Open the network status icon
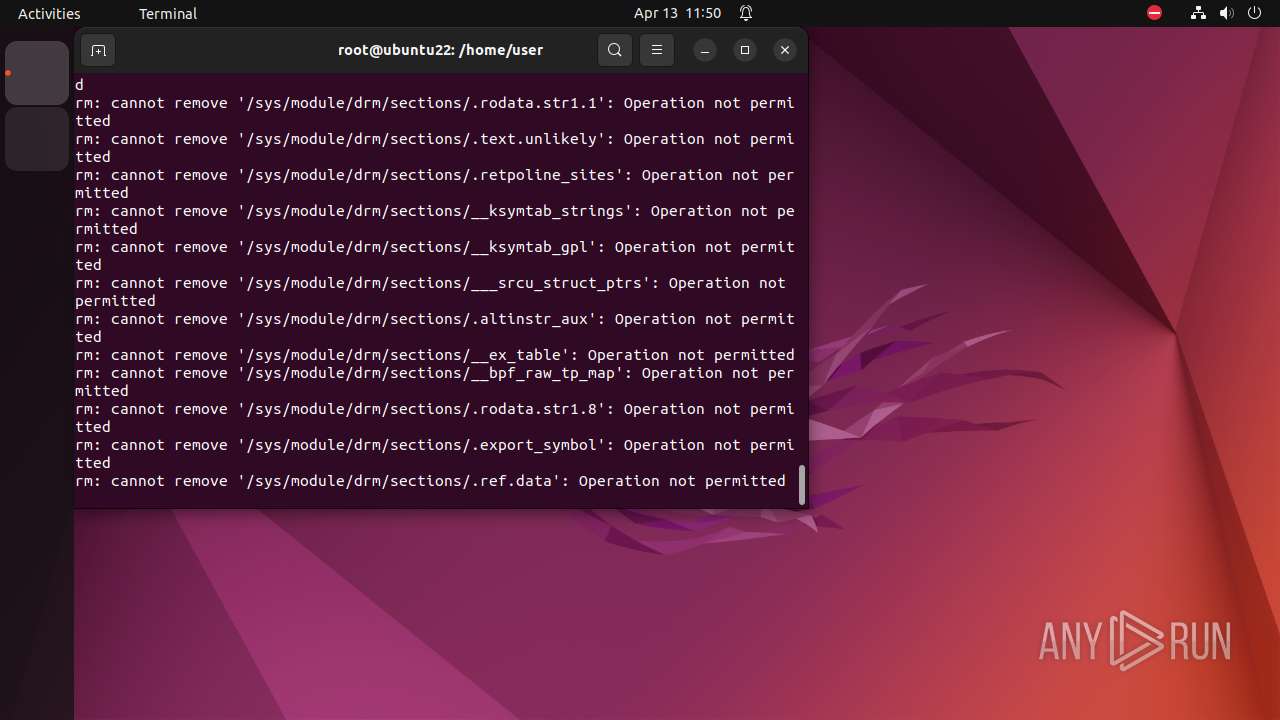 tap(1198, 13)
